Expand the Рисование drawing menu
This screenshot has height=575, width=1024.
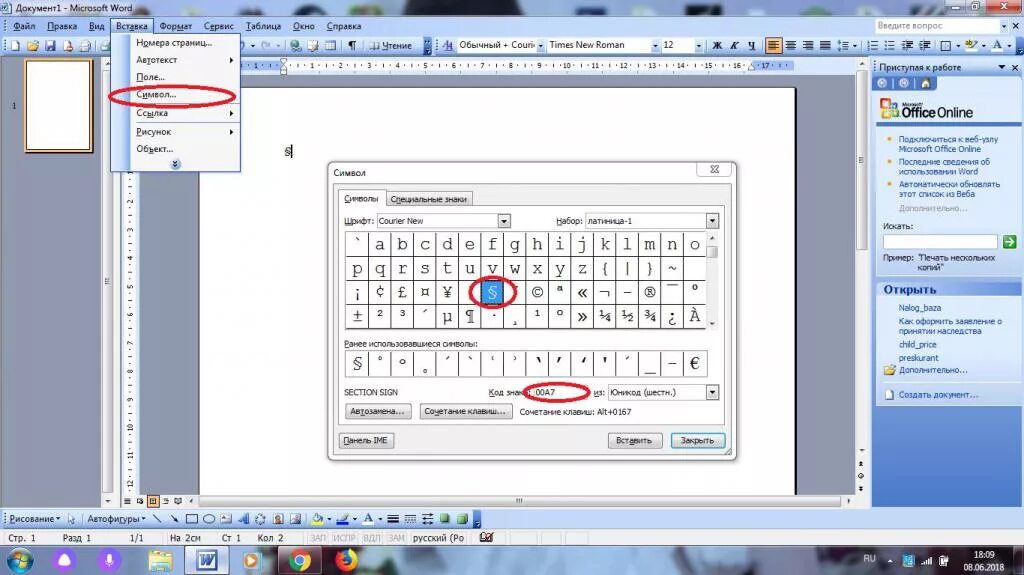34,519
